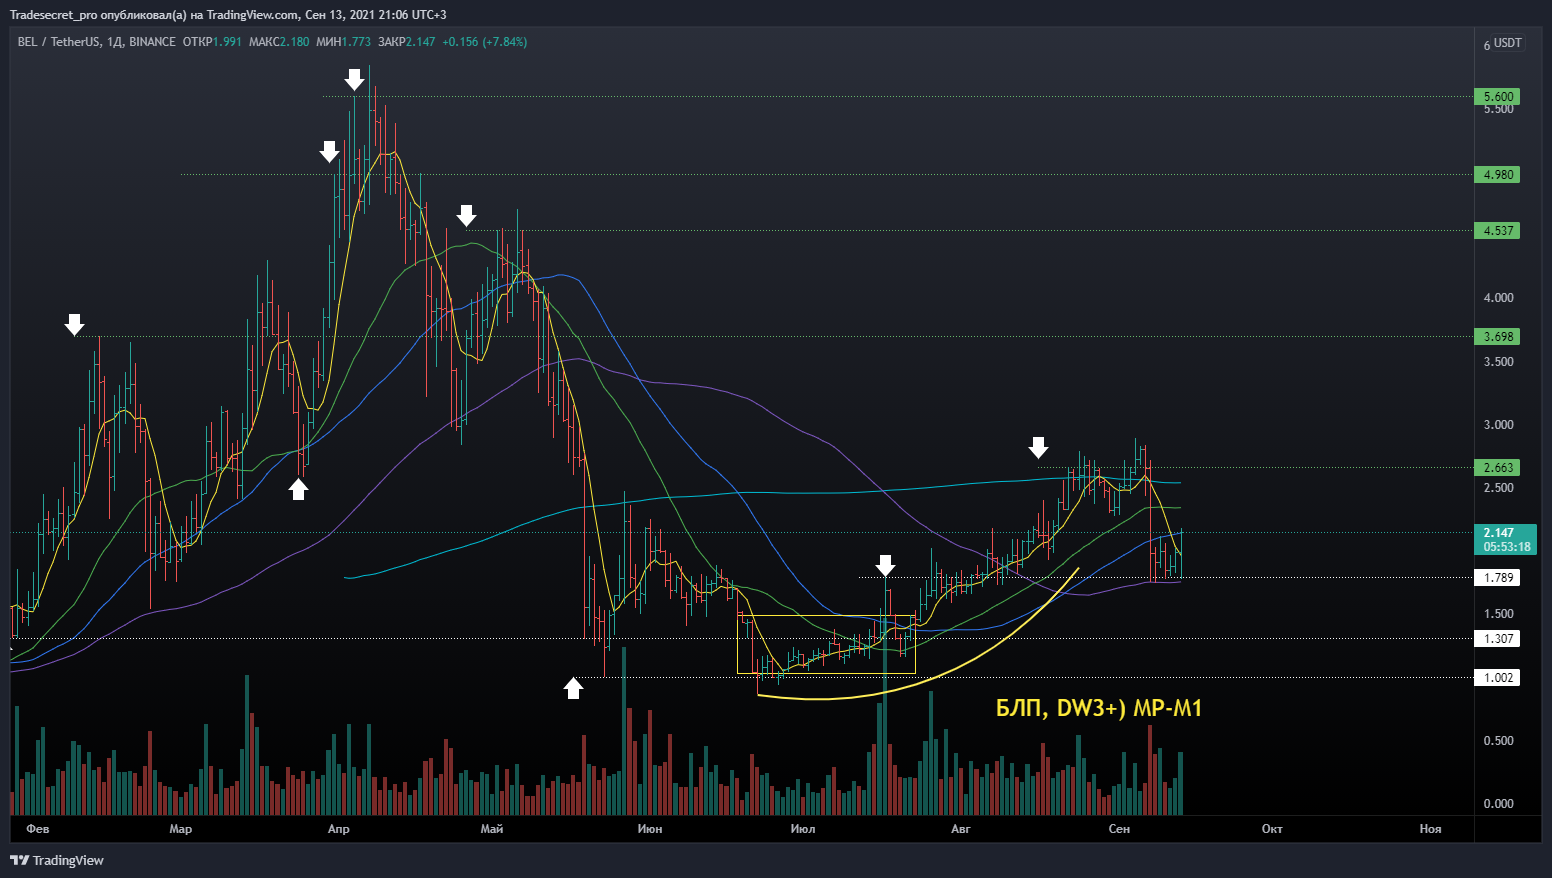Click the Апр label on time axis
Image resolution: width=1552 pixels, height=878 pixels.
tap(339, 829)
